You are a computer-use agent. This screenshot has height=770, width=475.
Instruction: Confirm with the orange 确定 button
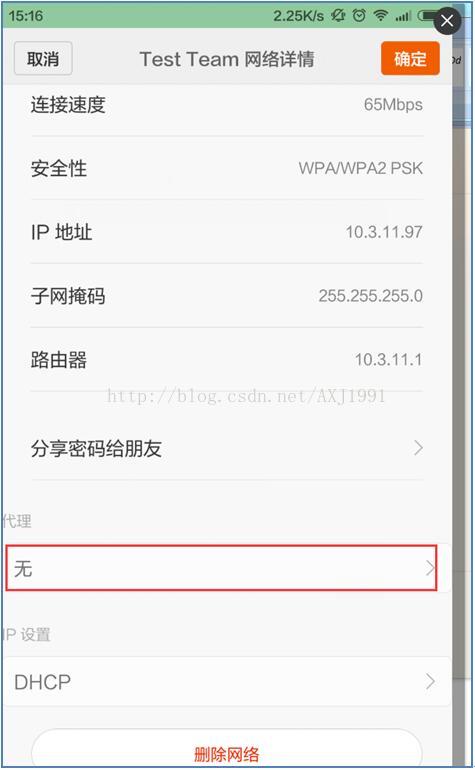point(410,58)
